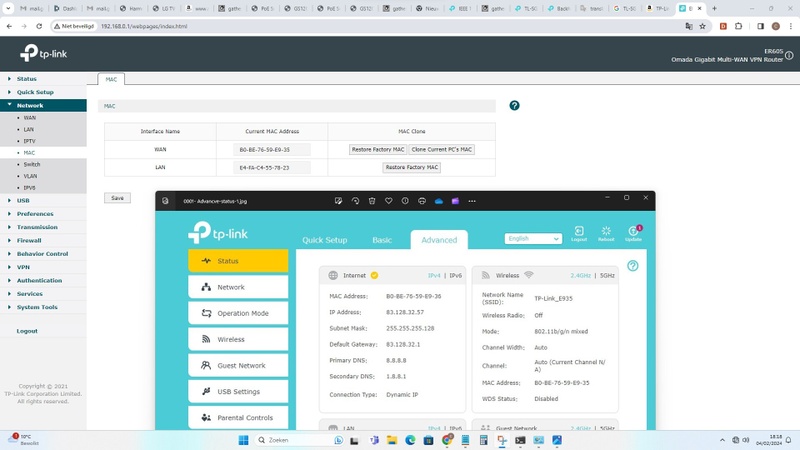
Task: Show hidden system tray icons chevron
Action: [x=722, y=440]
